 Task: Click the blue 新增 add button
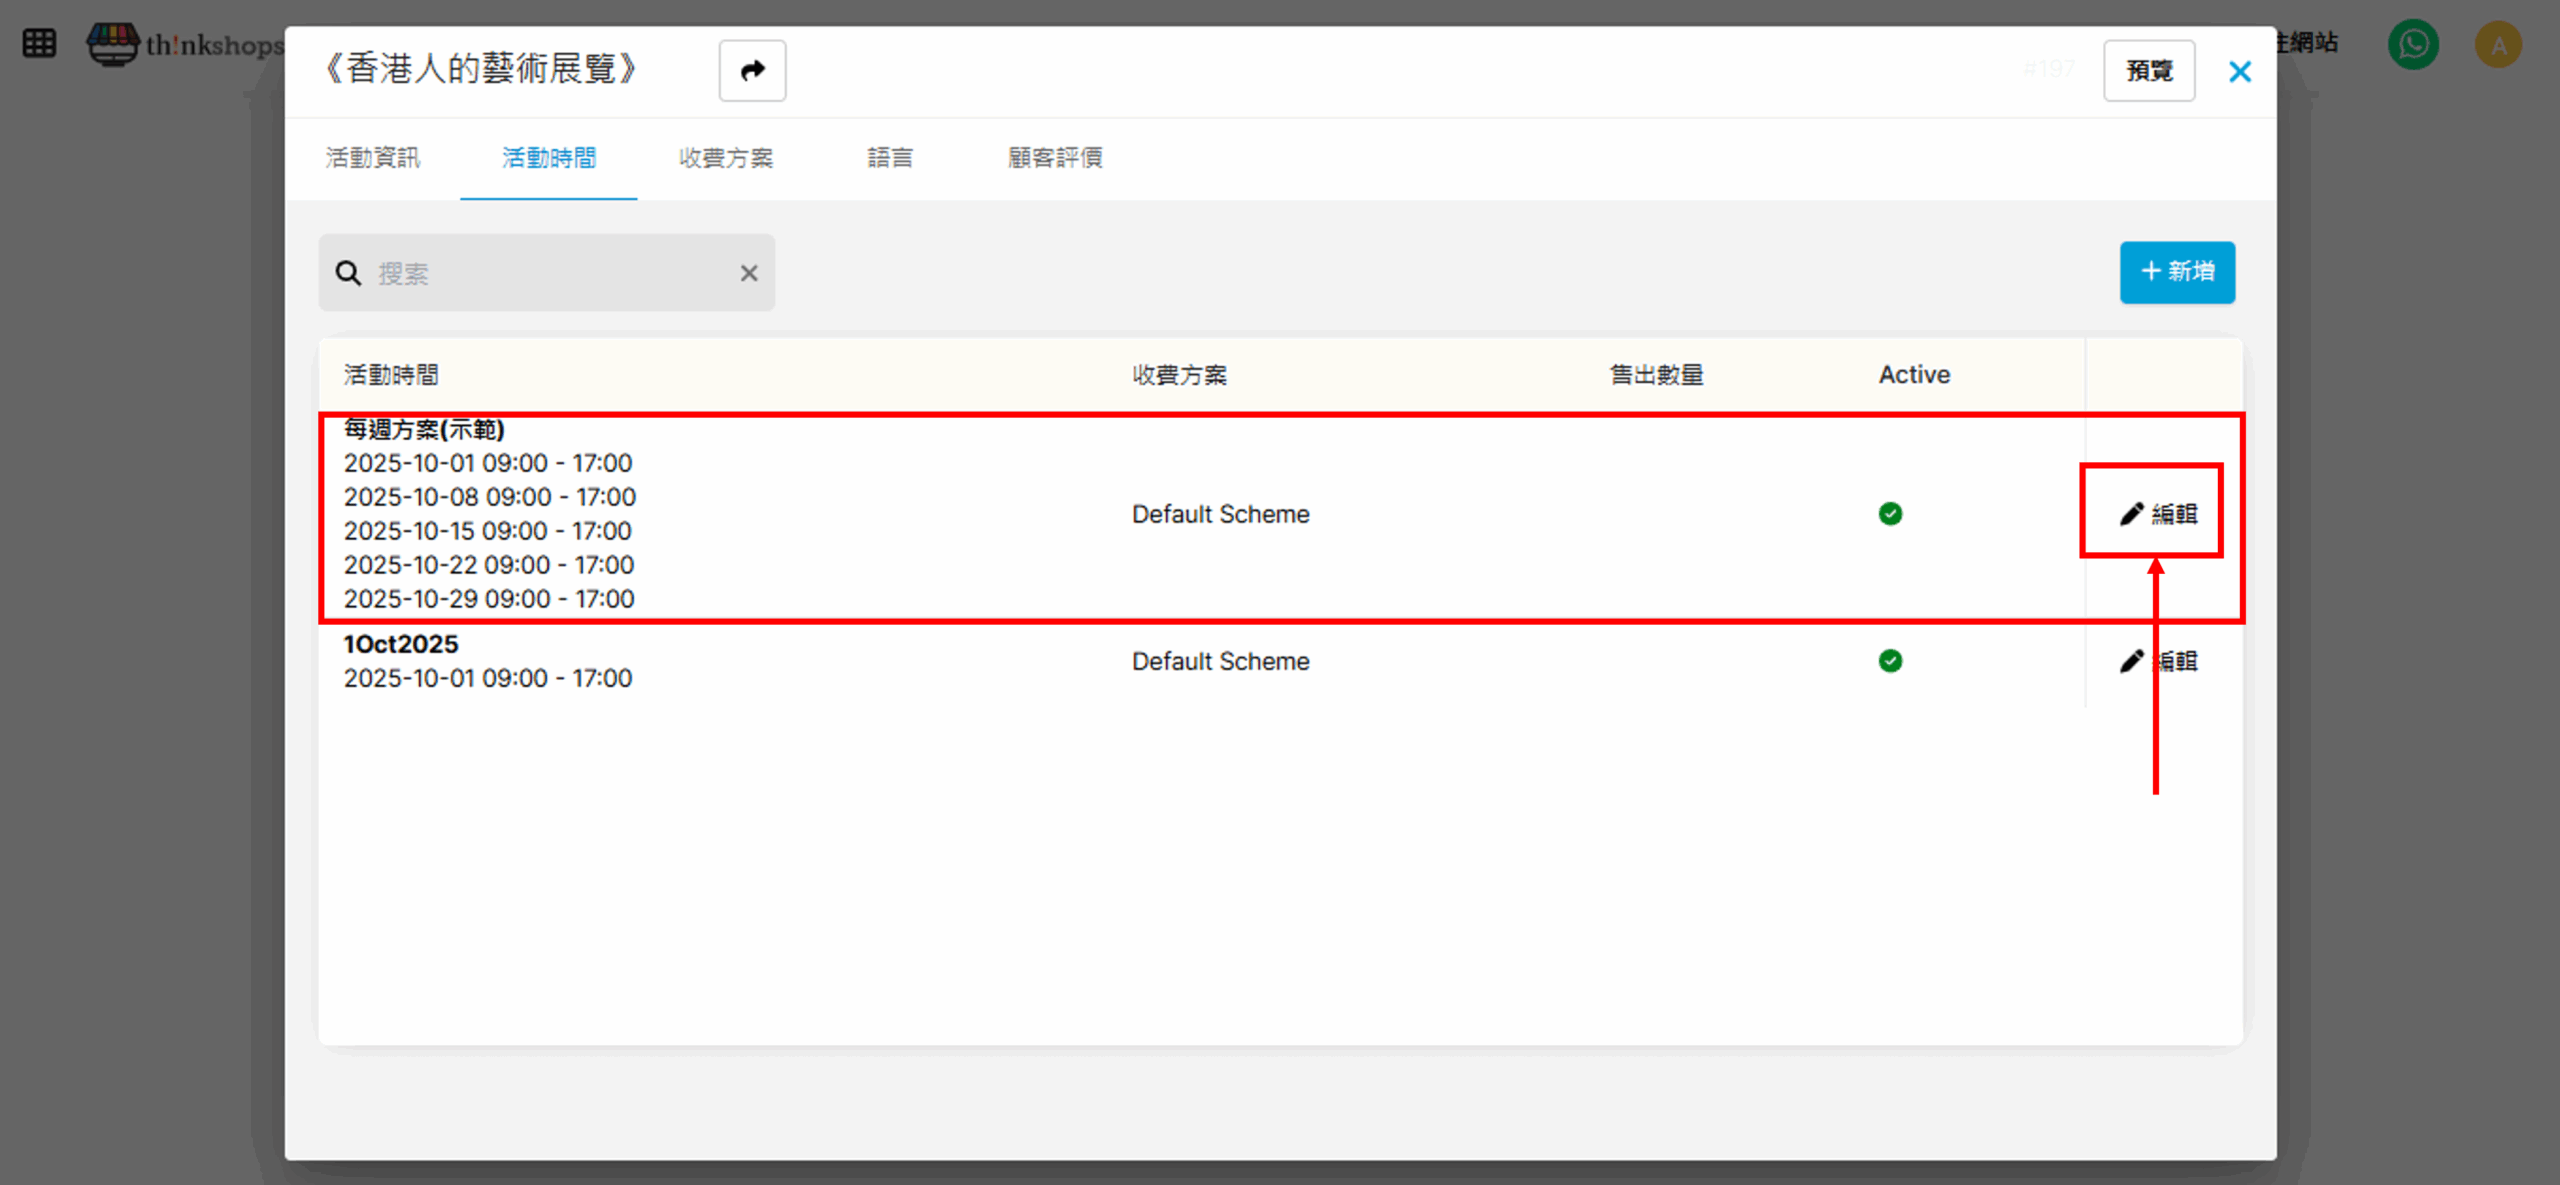2176,272
